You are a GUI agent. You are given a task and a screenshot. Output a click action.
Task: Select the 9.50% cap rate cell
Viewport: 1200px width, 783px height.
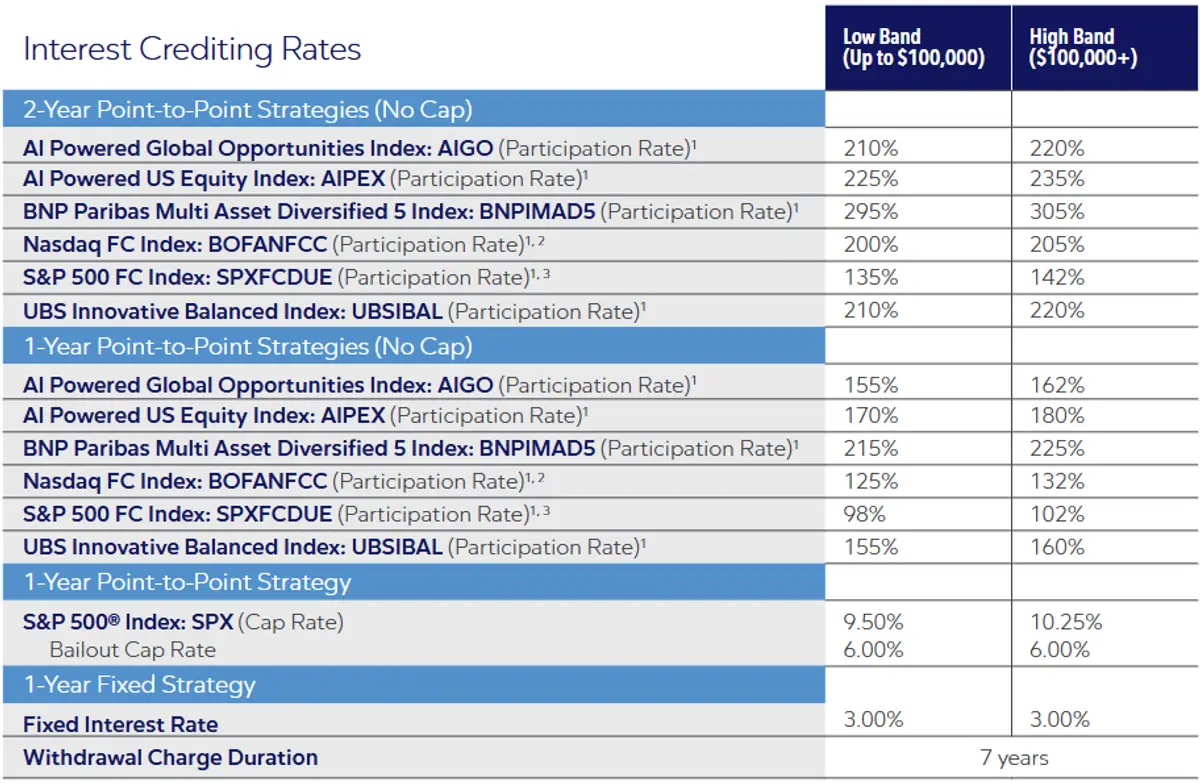(873, 622)
